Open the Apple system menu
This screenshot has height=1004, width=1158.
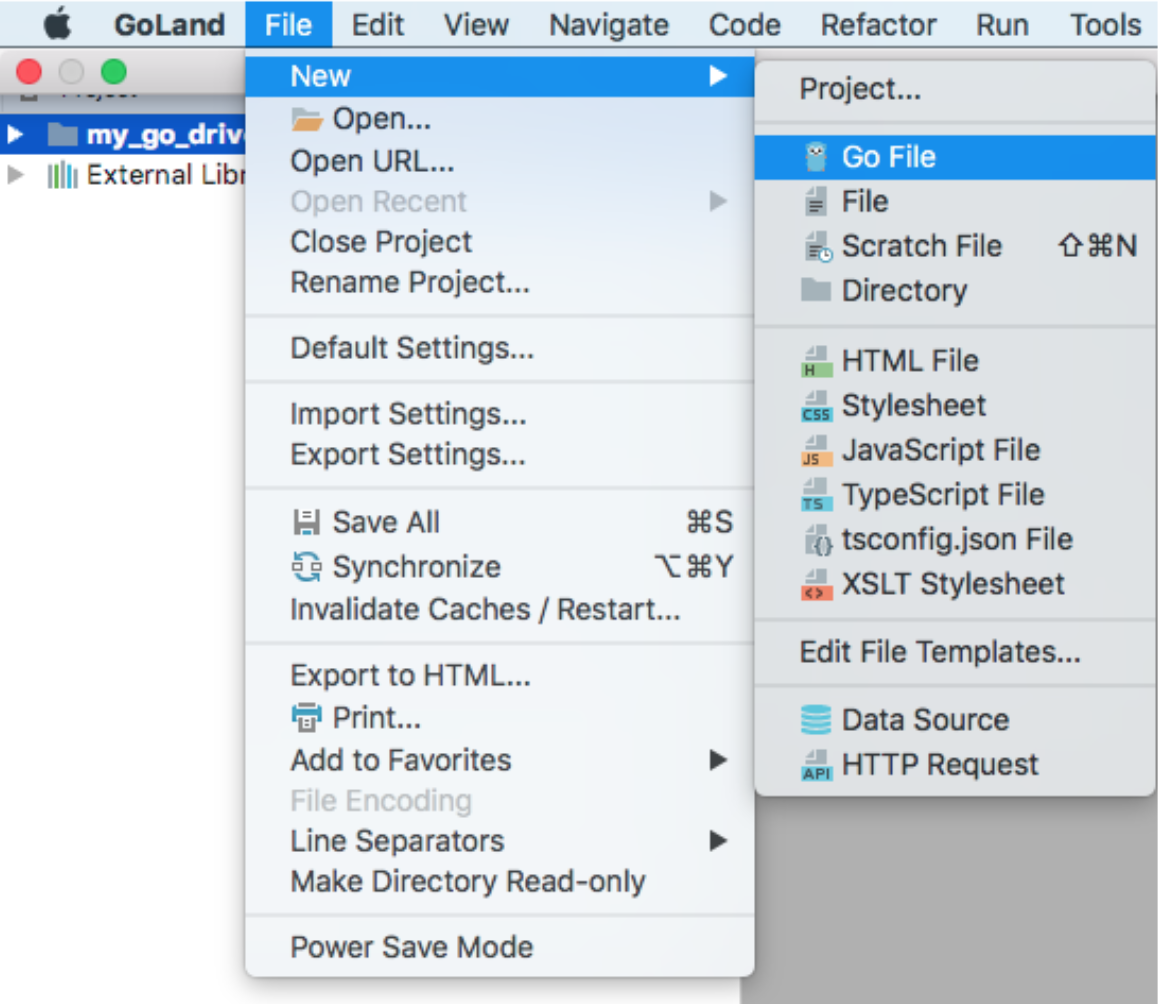(x=57, y=24)
